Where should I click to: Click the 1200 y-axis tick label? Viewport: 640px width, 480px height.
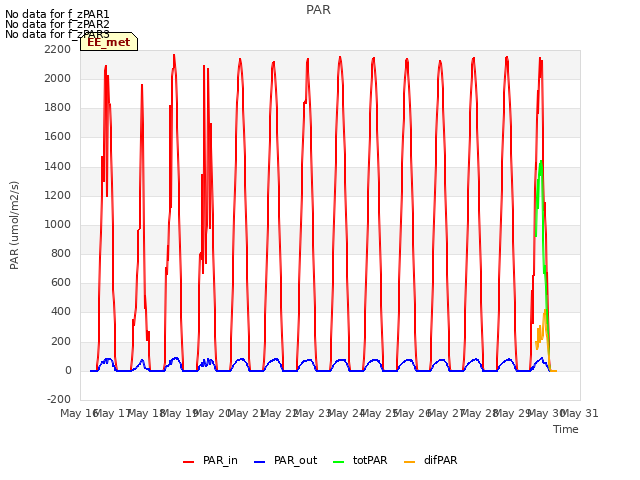58,196
